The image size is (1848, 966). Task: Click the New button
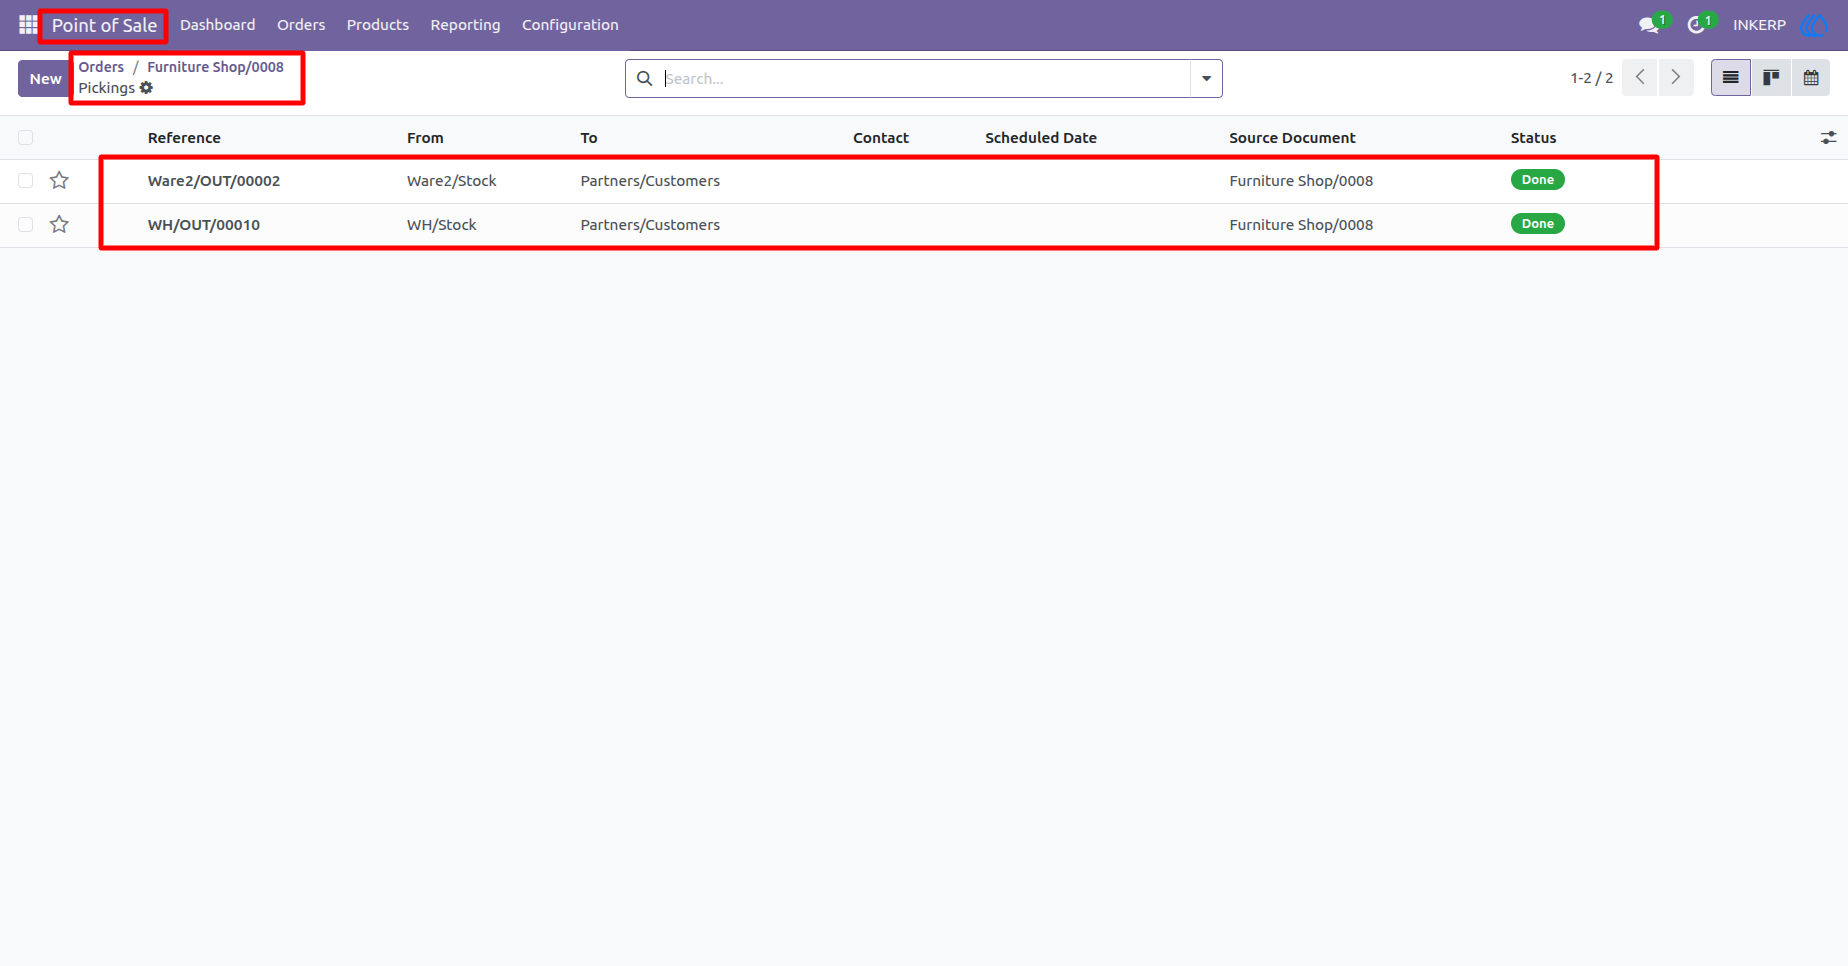45,79
